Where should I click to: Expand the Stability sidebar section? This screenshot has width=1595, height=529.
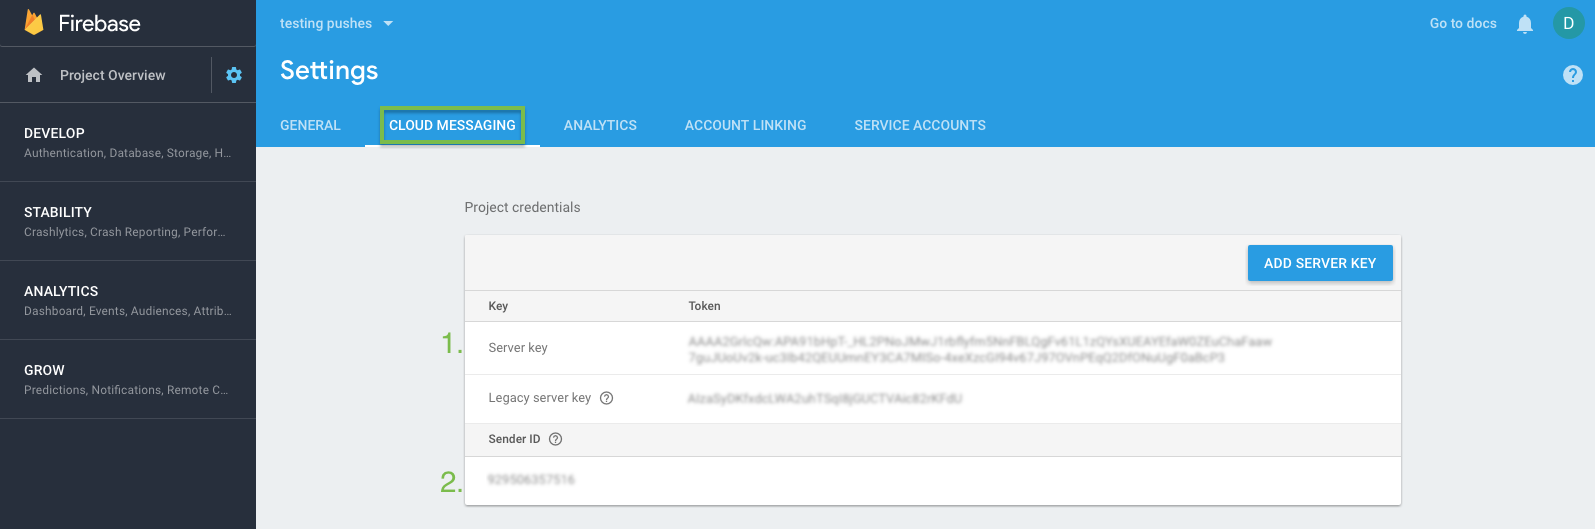click(x=128, y=221)
